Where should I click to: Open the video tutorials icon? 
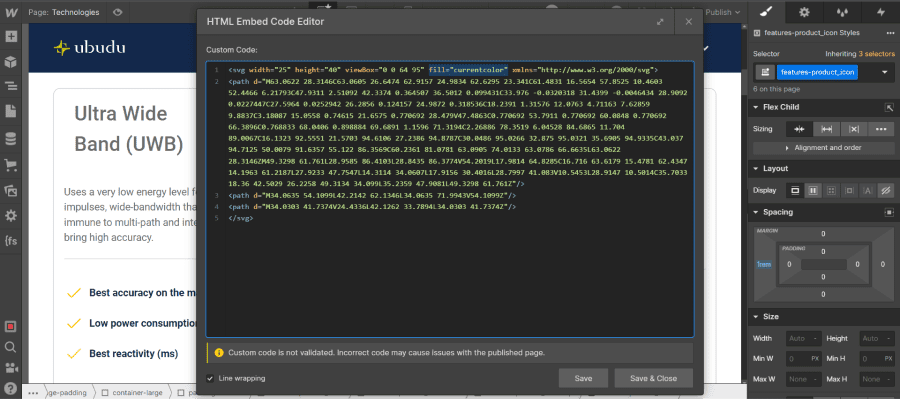point(11,367)
